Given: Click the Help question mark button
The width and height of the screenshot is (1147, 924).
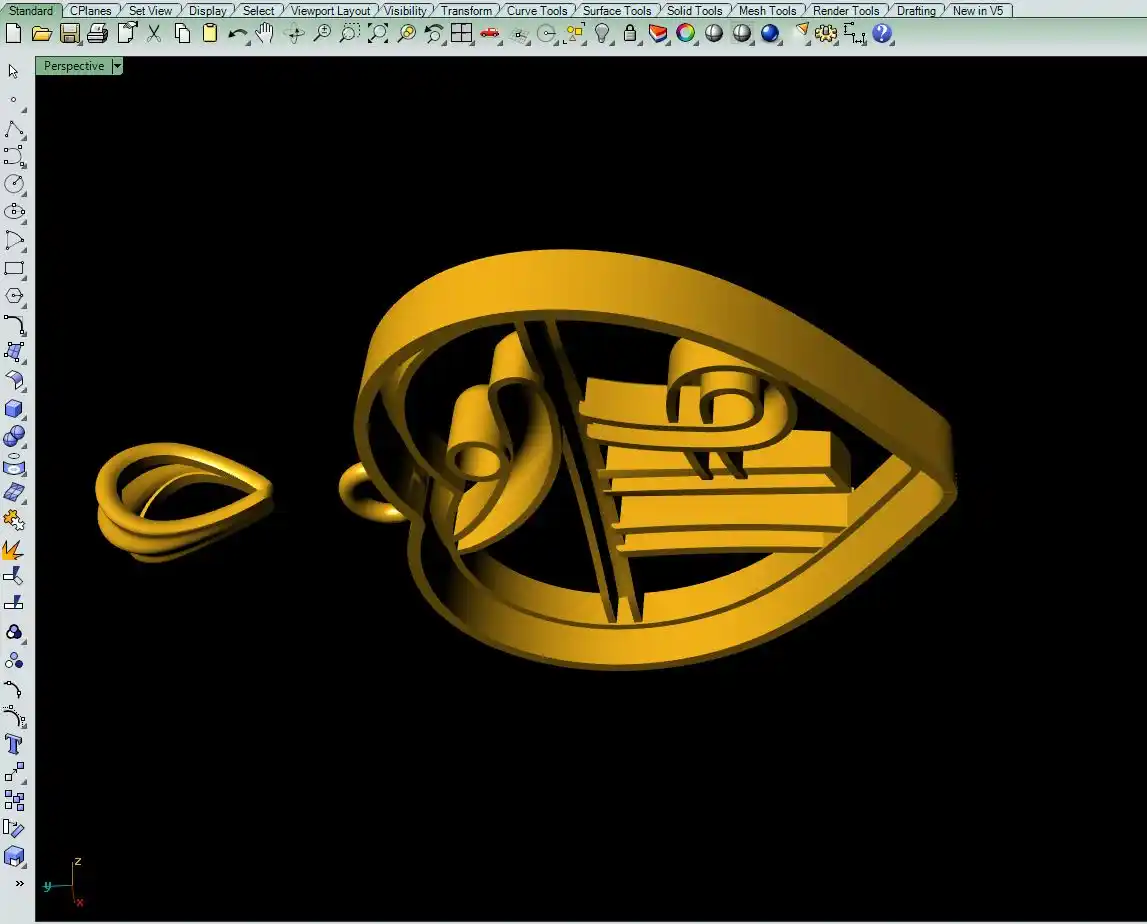Looking at the screenshot, I should pyautogui.click(x=881, y=33).
